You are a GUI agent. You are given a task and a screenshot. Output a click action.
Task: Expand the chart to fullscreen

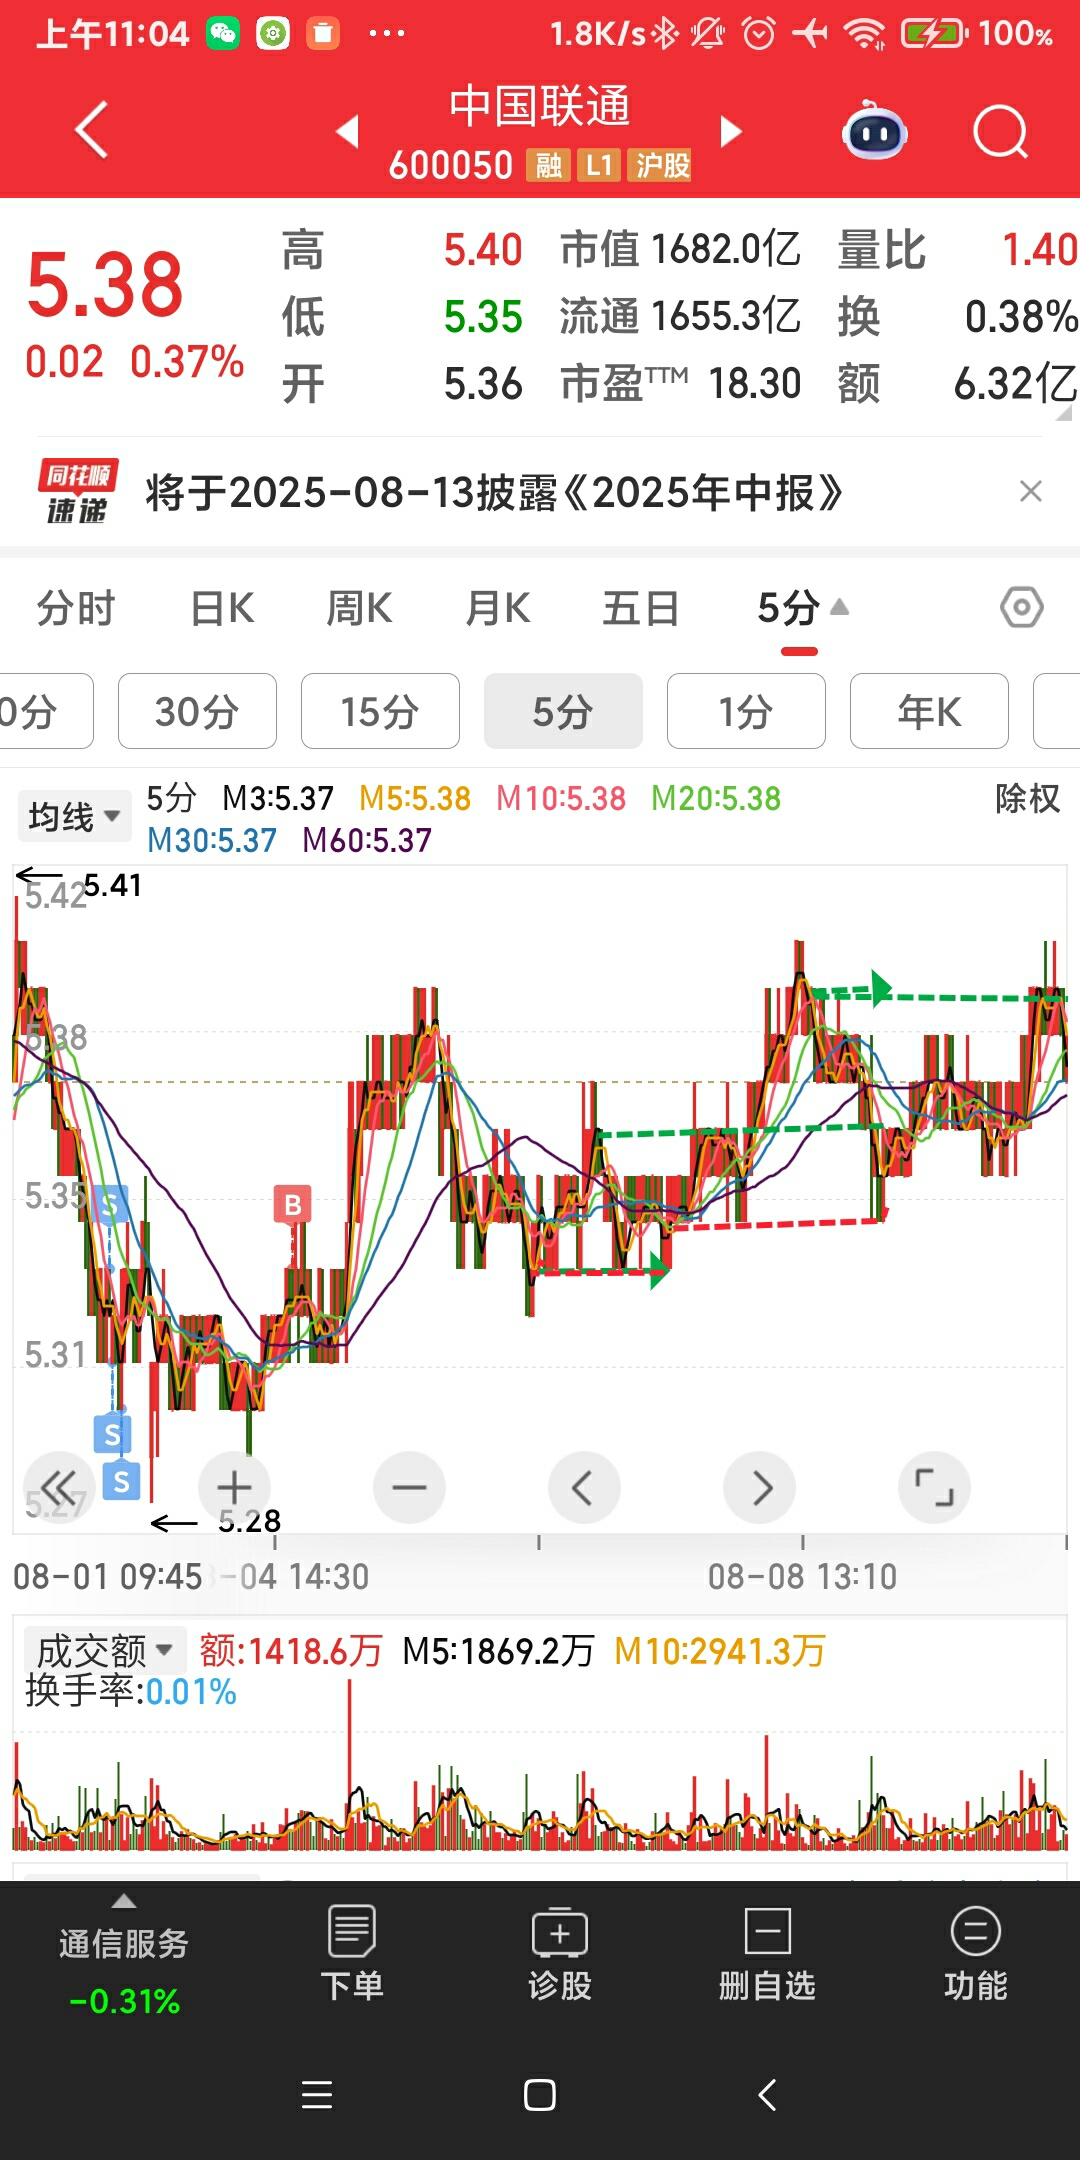[x=935, y=1487]
